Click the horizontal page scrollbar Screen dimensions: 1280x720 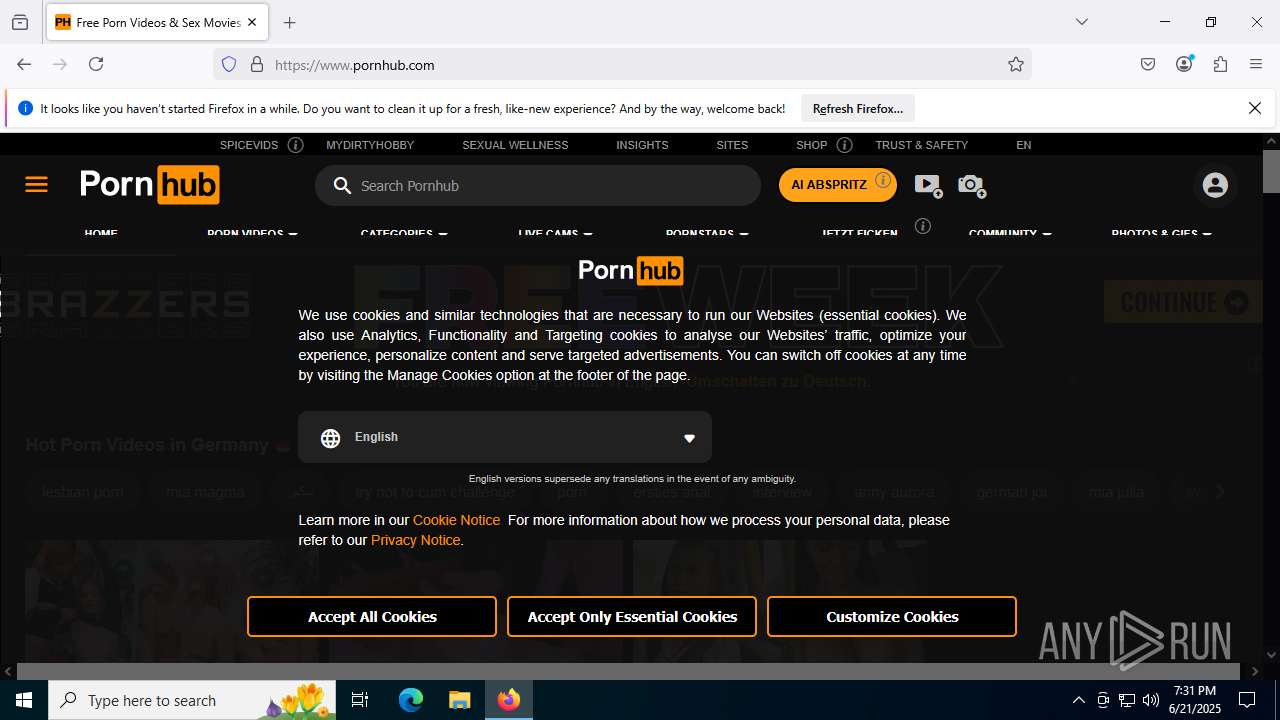(x=628, y=672)
